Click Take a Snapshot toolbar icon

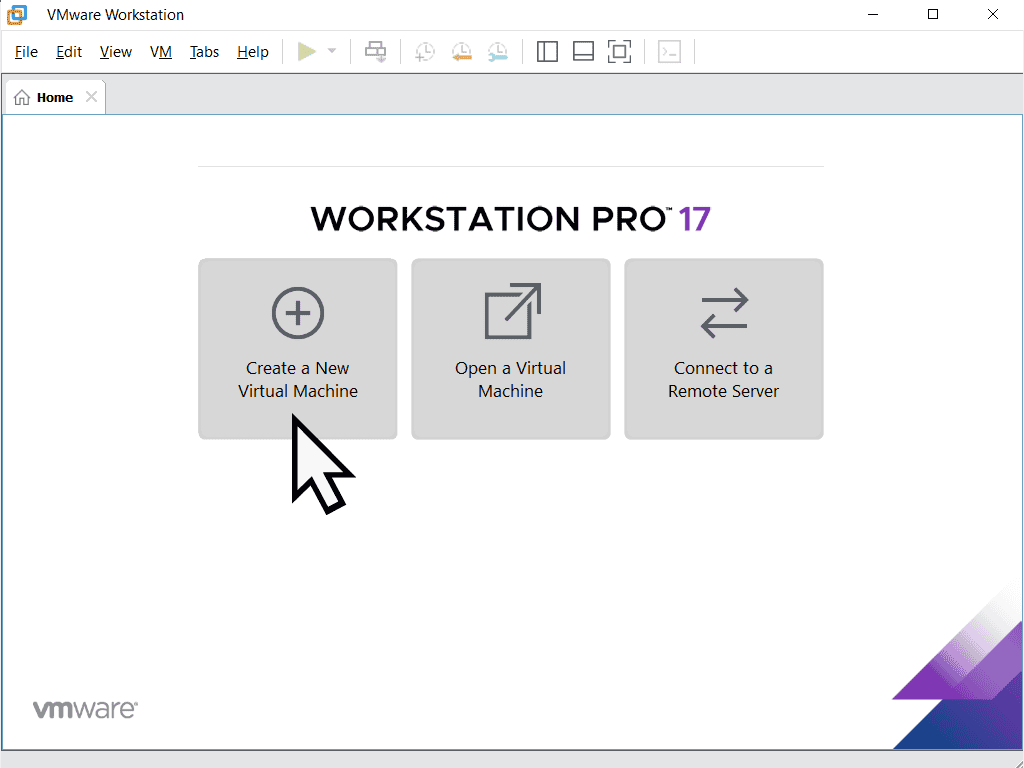click(424, 52)
